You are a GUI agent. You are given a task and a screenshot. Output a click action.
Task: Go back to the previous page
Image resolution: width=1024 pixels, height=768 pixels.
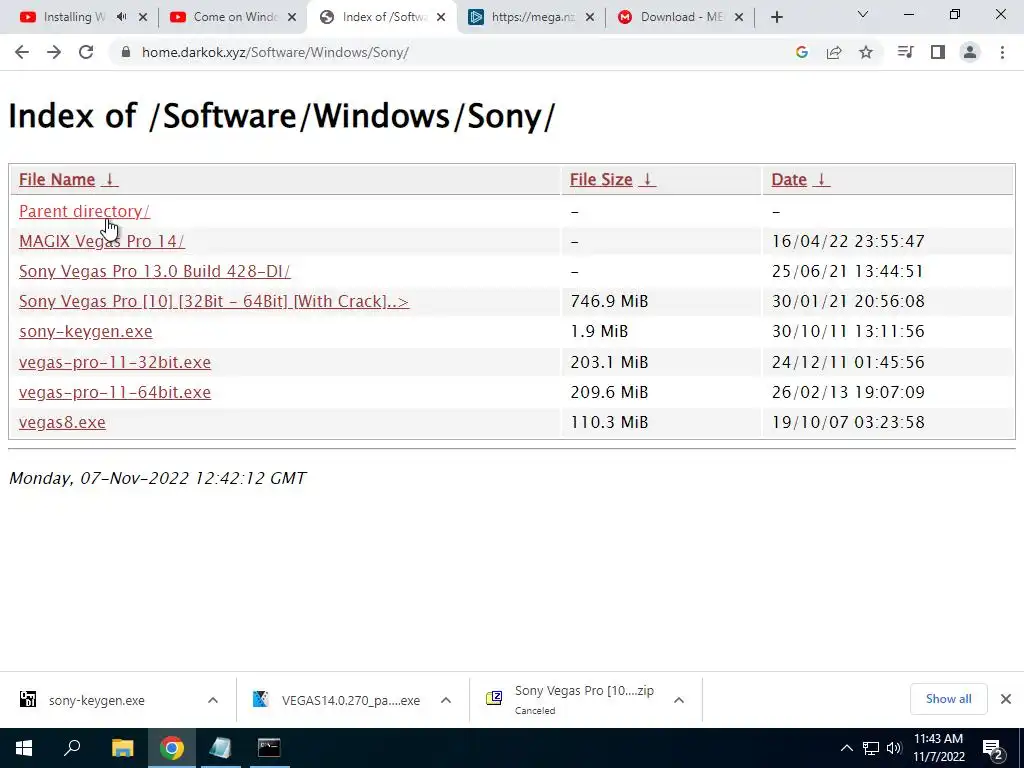22,52
